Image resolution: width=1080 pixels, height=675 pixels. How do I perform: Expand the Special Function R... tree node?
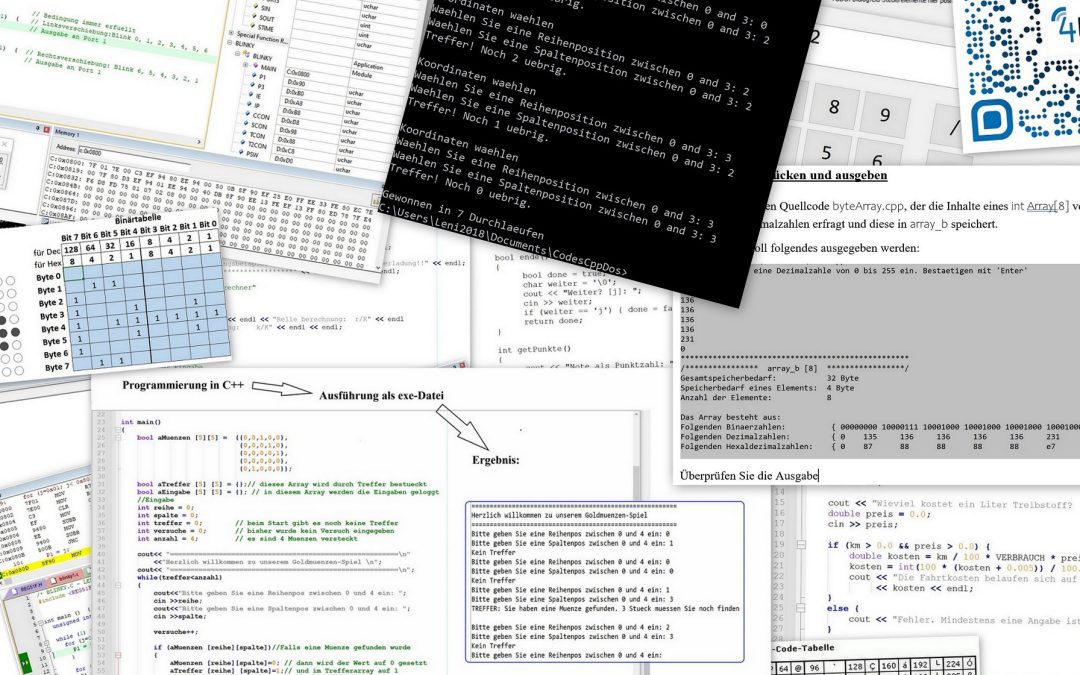(x=231, y=33)
